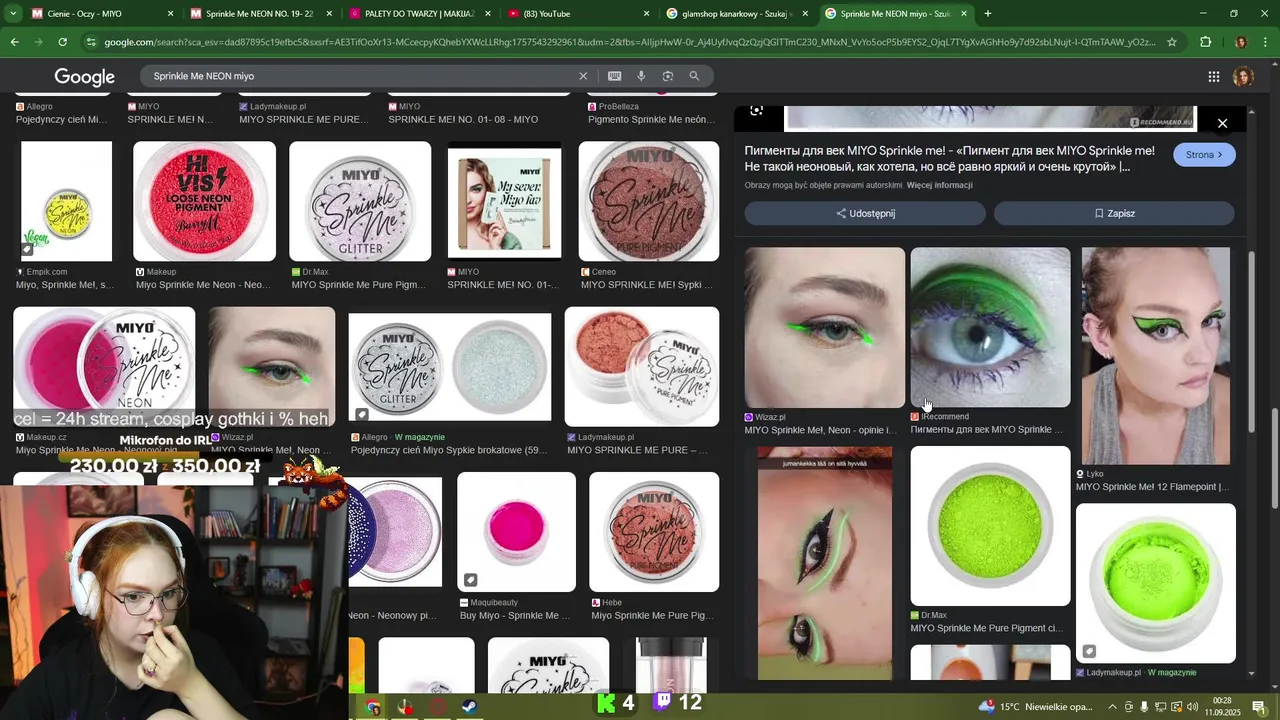Open the Chrome extensions menu
This screenshot has height=720, width=1280.
tap(1205, 42)
